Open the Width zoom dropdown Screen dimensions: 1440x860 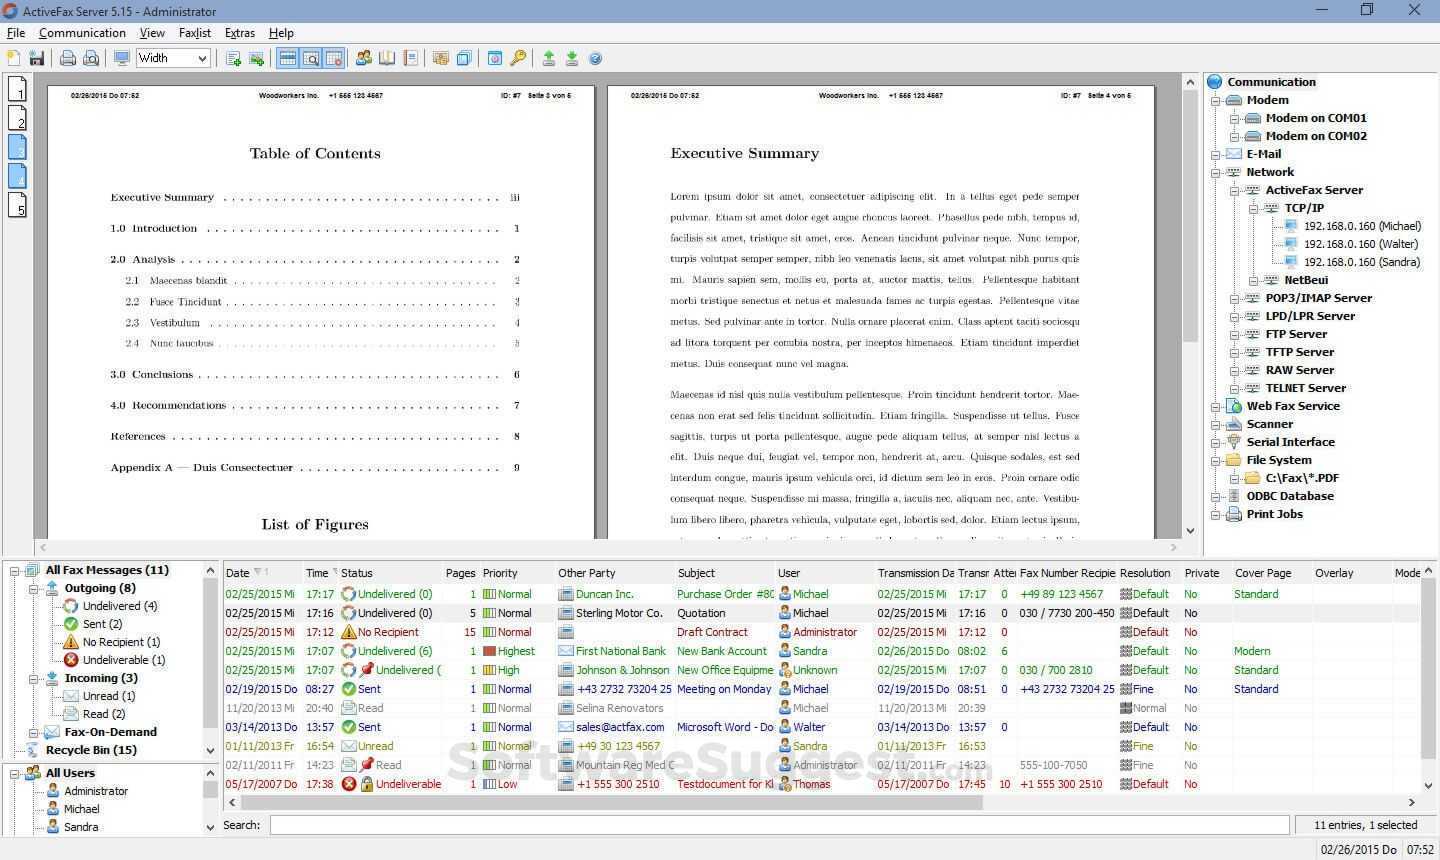coord(204,57)
